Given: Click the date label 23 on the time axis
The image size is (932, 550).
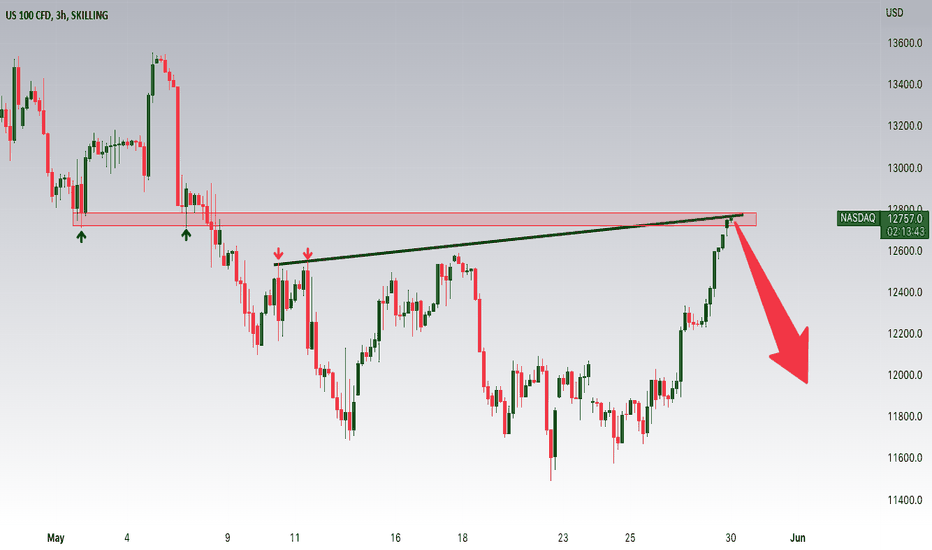Looking at the screenshot, I should [x=563, y=538].
